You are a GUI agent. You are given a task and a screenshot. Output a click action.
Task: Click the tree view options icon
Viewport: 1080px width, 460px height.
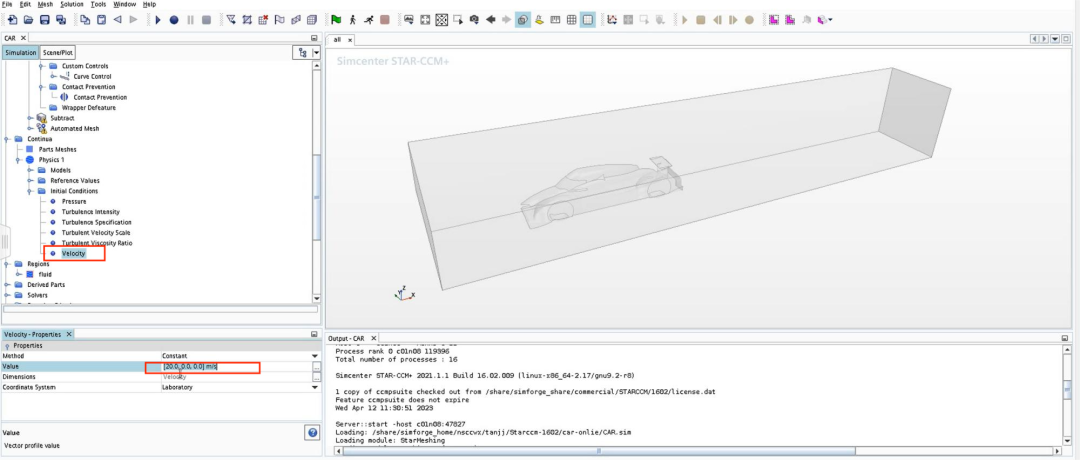point(302,52)
